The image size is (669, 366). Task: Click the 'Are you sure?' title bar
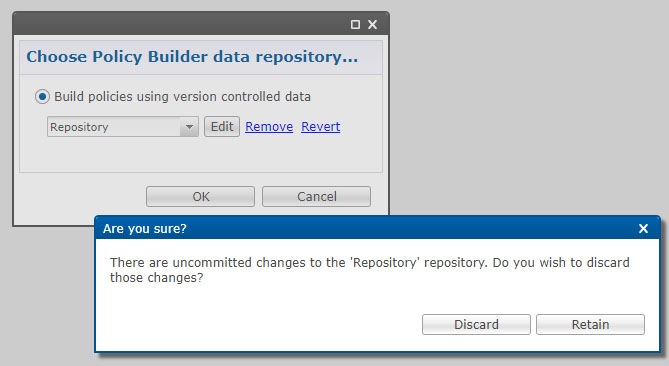[367, 229]
